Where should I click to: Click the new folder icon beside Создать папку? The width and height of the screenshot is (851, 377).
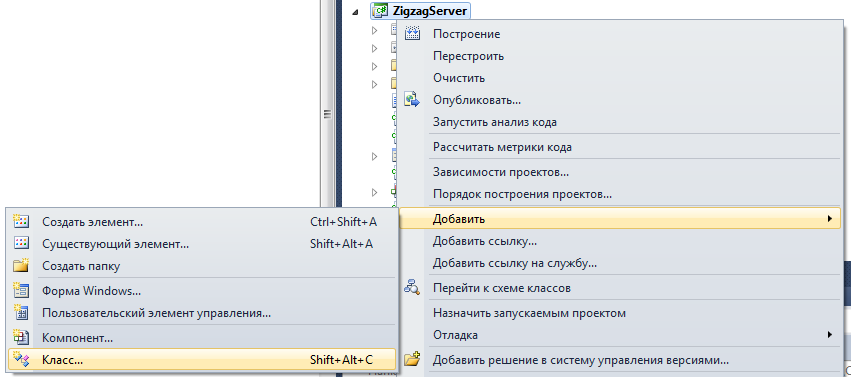[21, 266]
